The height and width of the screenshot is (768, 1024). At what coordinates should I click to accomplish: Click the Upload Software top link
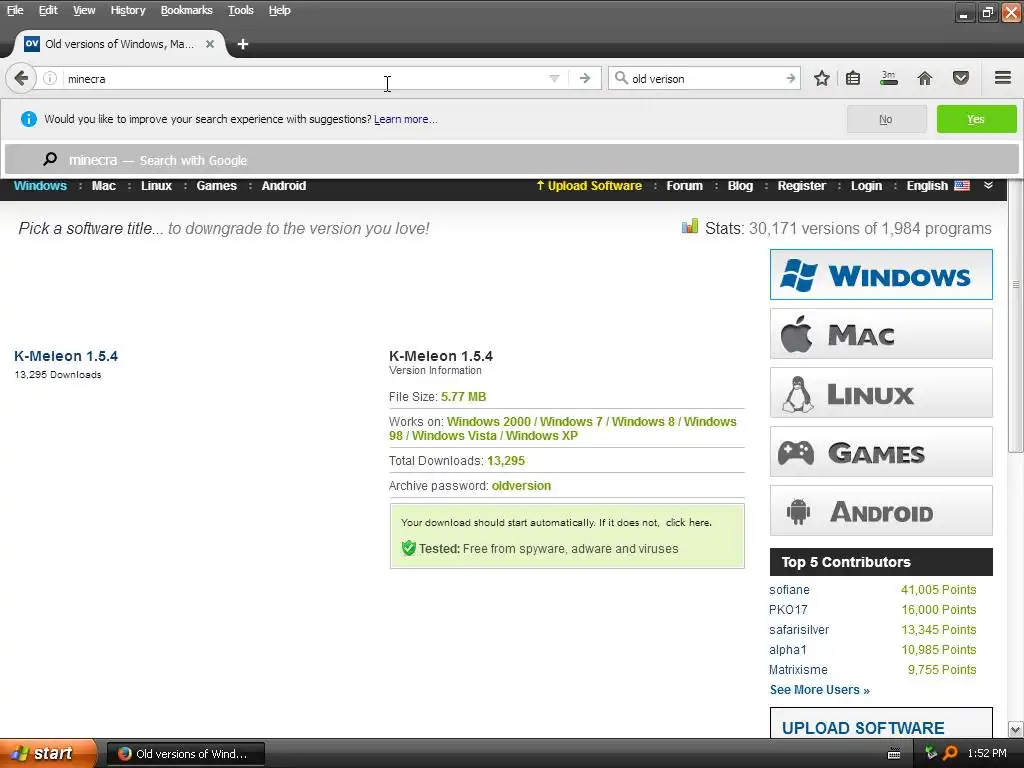[589, 185]
